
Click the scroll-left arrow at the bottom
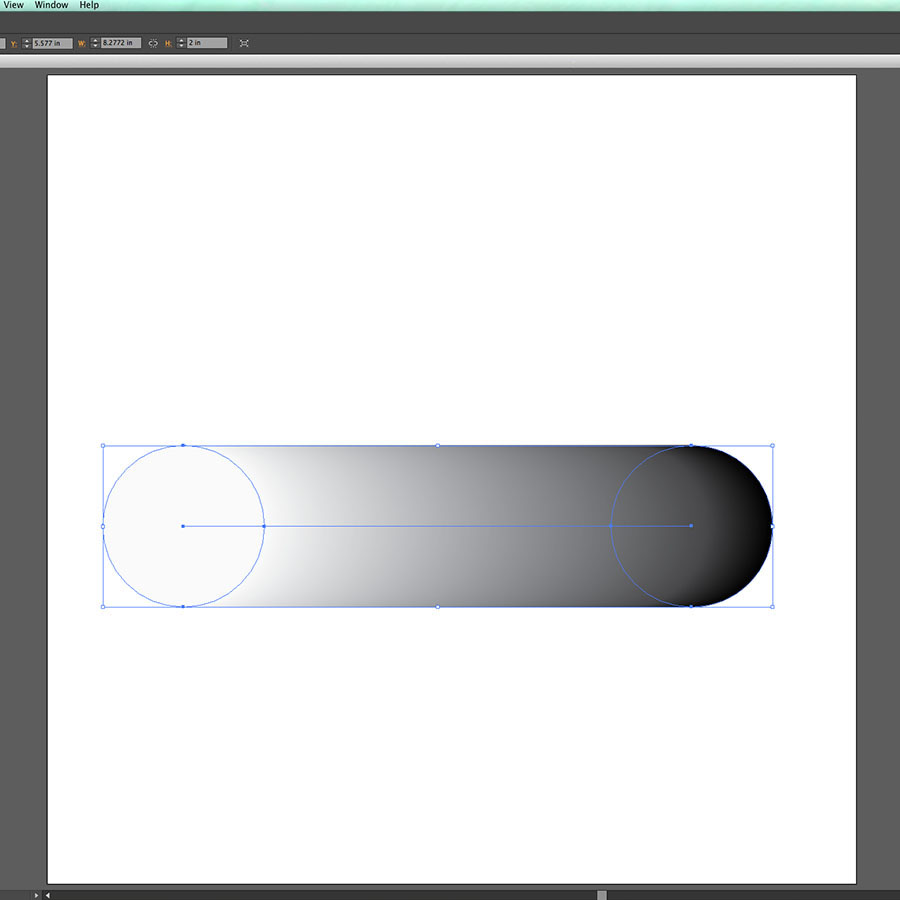point(48,895)
